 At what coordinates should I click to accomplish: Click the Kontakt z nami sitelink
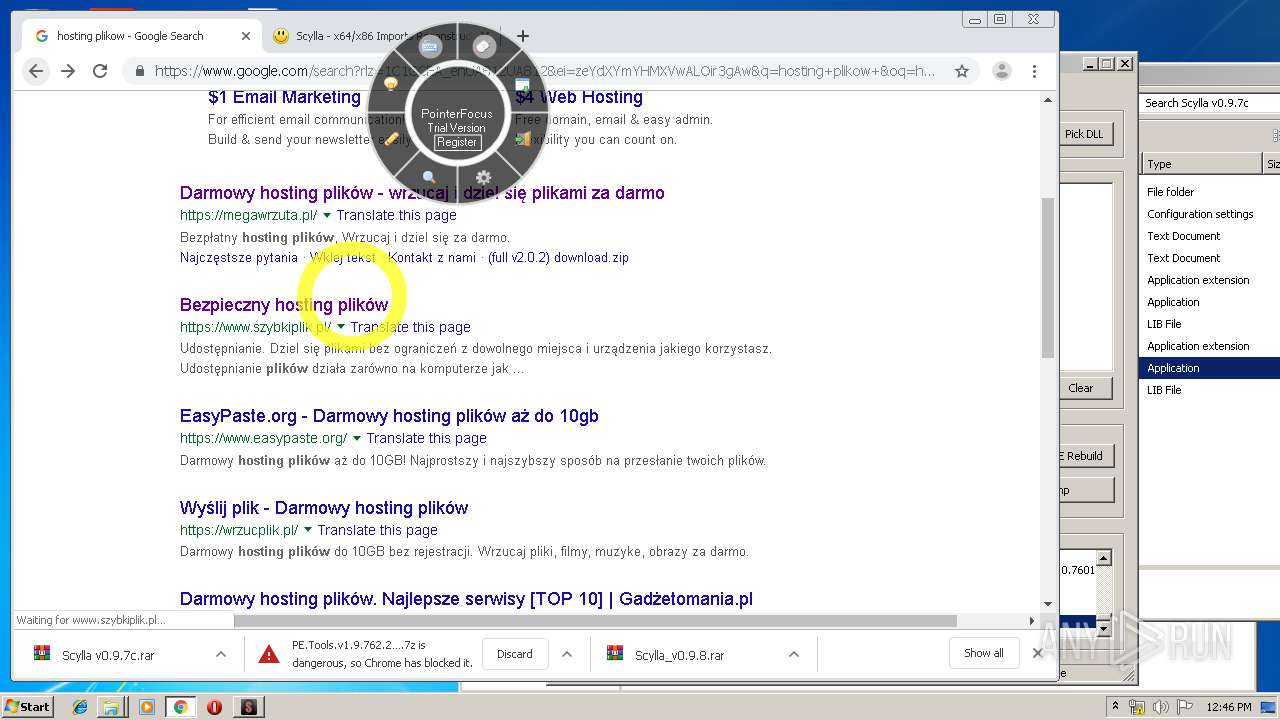(x=432, y=258)
